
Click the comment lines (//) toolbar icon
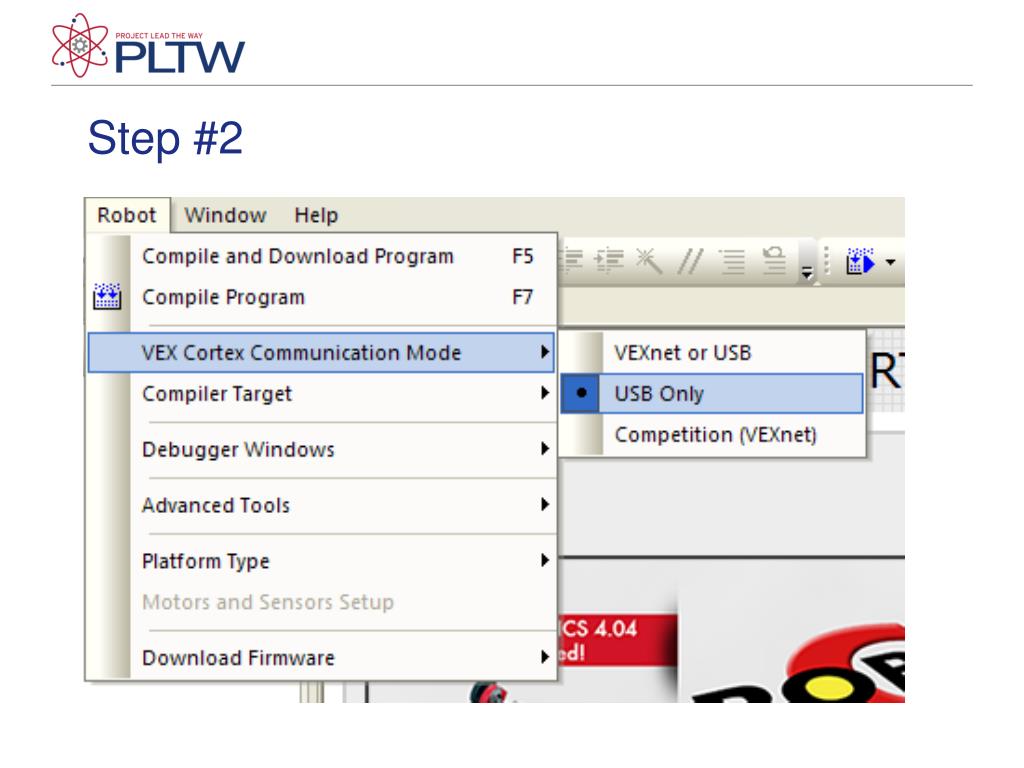(x=691, y=261)
